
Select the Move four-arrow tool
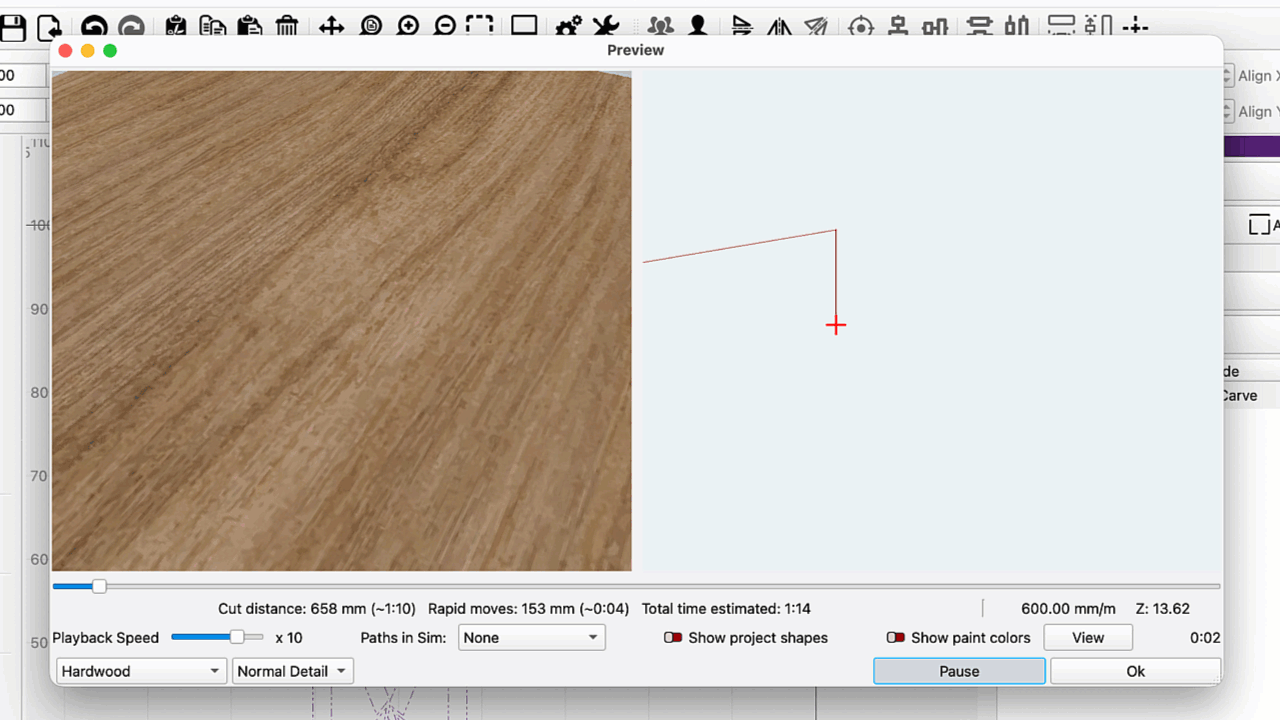tap(331, 27)
